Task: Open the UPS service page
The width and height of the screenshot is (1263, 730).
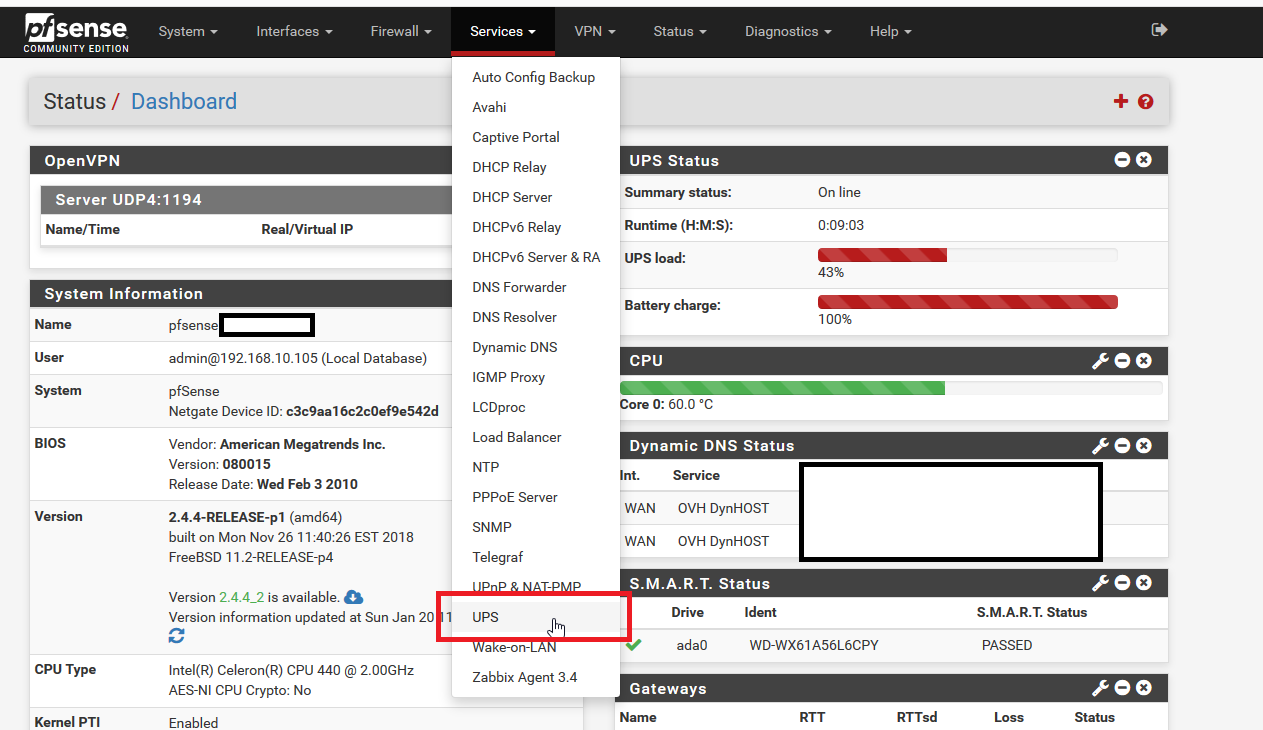Action: (536, 617)
